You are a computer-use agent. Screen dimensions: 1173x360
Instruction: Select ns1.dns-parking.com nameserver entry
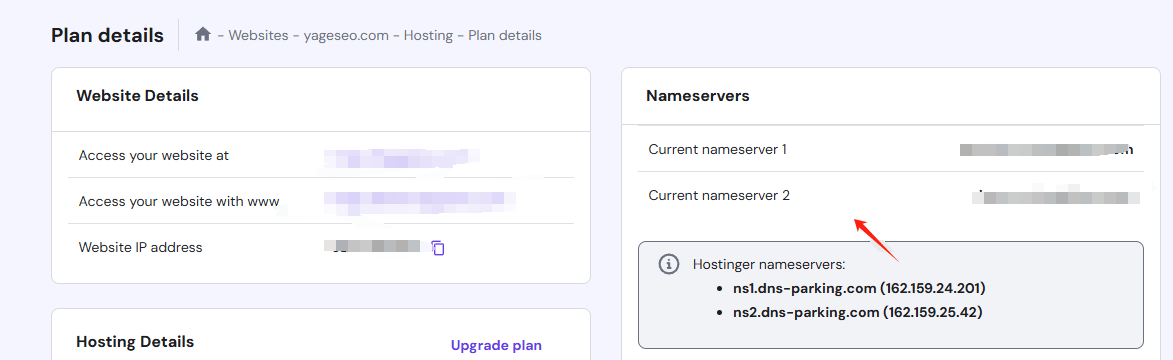[x=859, y=288]
